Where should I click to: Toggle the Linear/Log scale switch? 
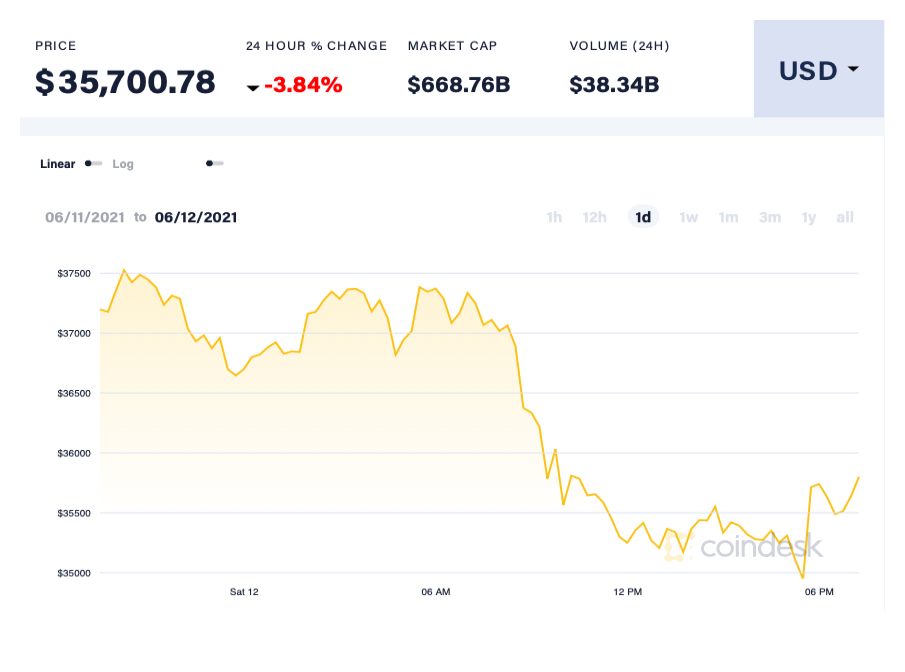point(93,163)
